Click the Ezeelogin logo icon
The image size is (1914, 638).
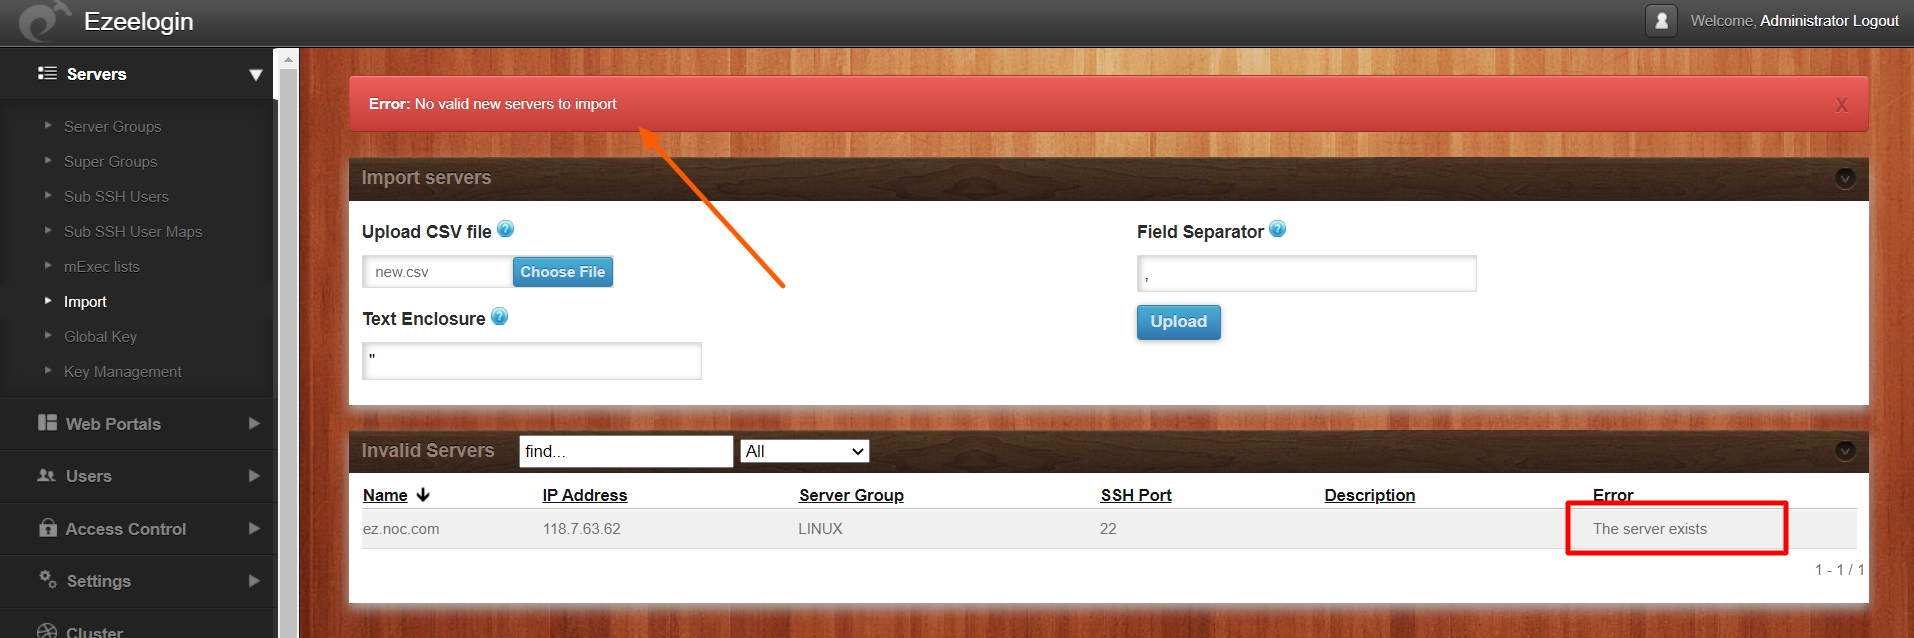(44, 21)
